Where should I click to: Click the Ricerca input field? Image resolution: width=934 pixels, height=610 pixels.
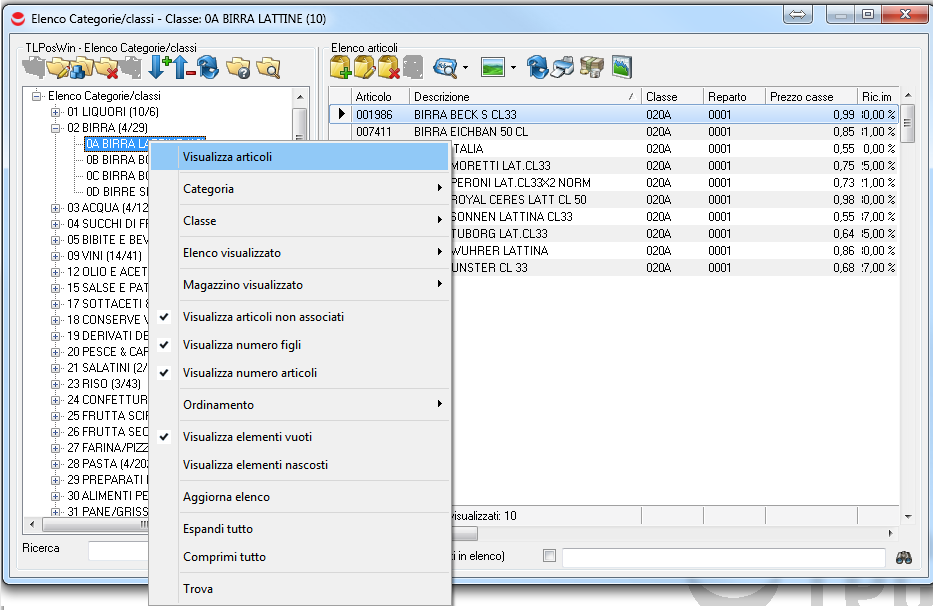pos(118,550)
